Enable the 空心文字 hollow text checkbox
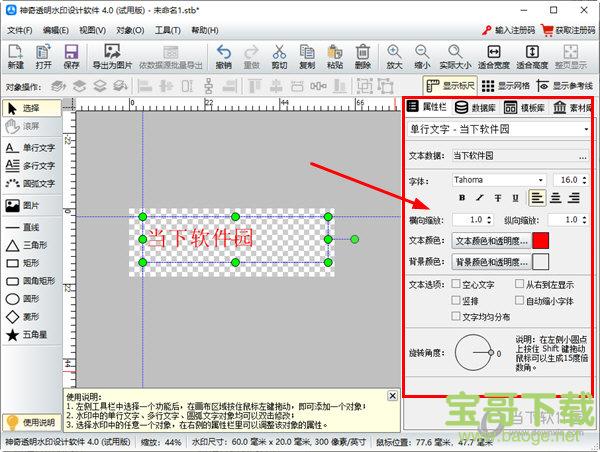Viewport: 600px width, 452px height. click(x=457, y=285)
